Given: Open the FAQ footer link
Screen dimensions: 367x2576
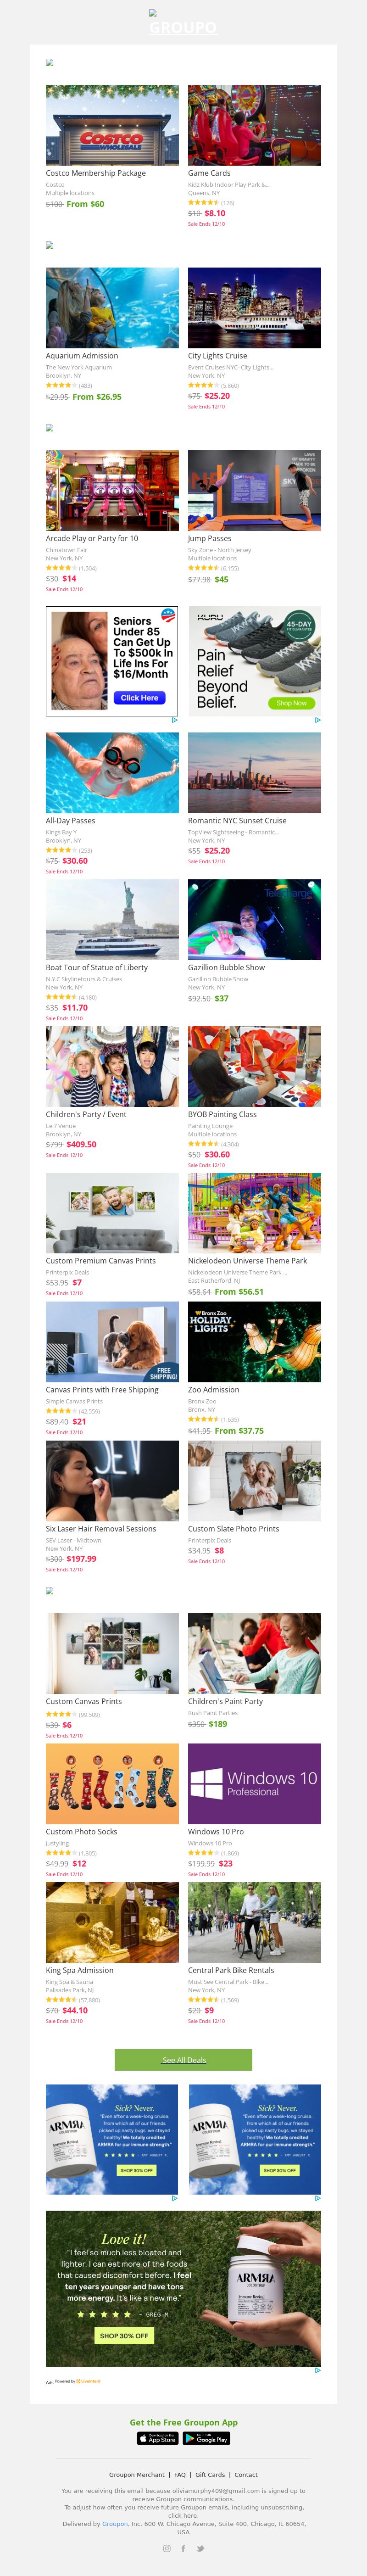Looking at the screenshot, I should tap(180, 2474).
